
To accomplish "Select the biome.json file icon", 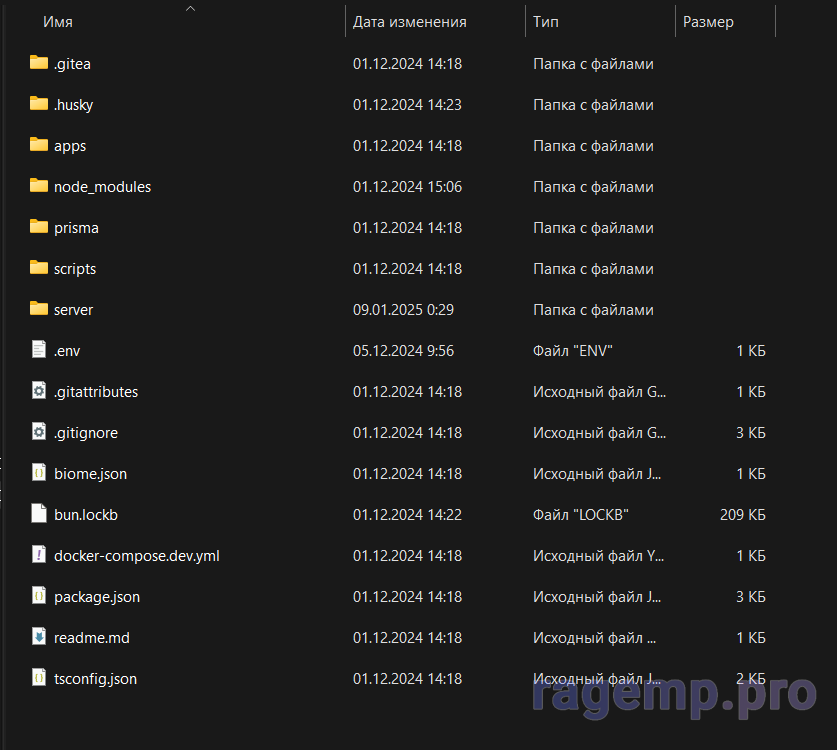I will (x=39, y=473).
